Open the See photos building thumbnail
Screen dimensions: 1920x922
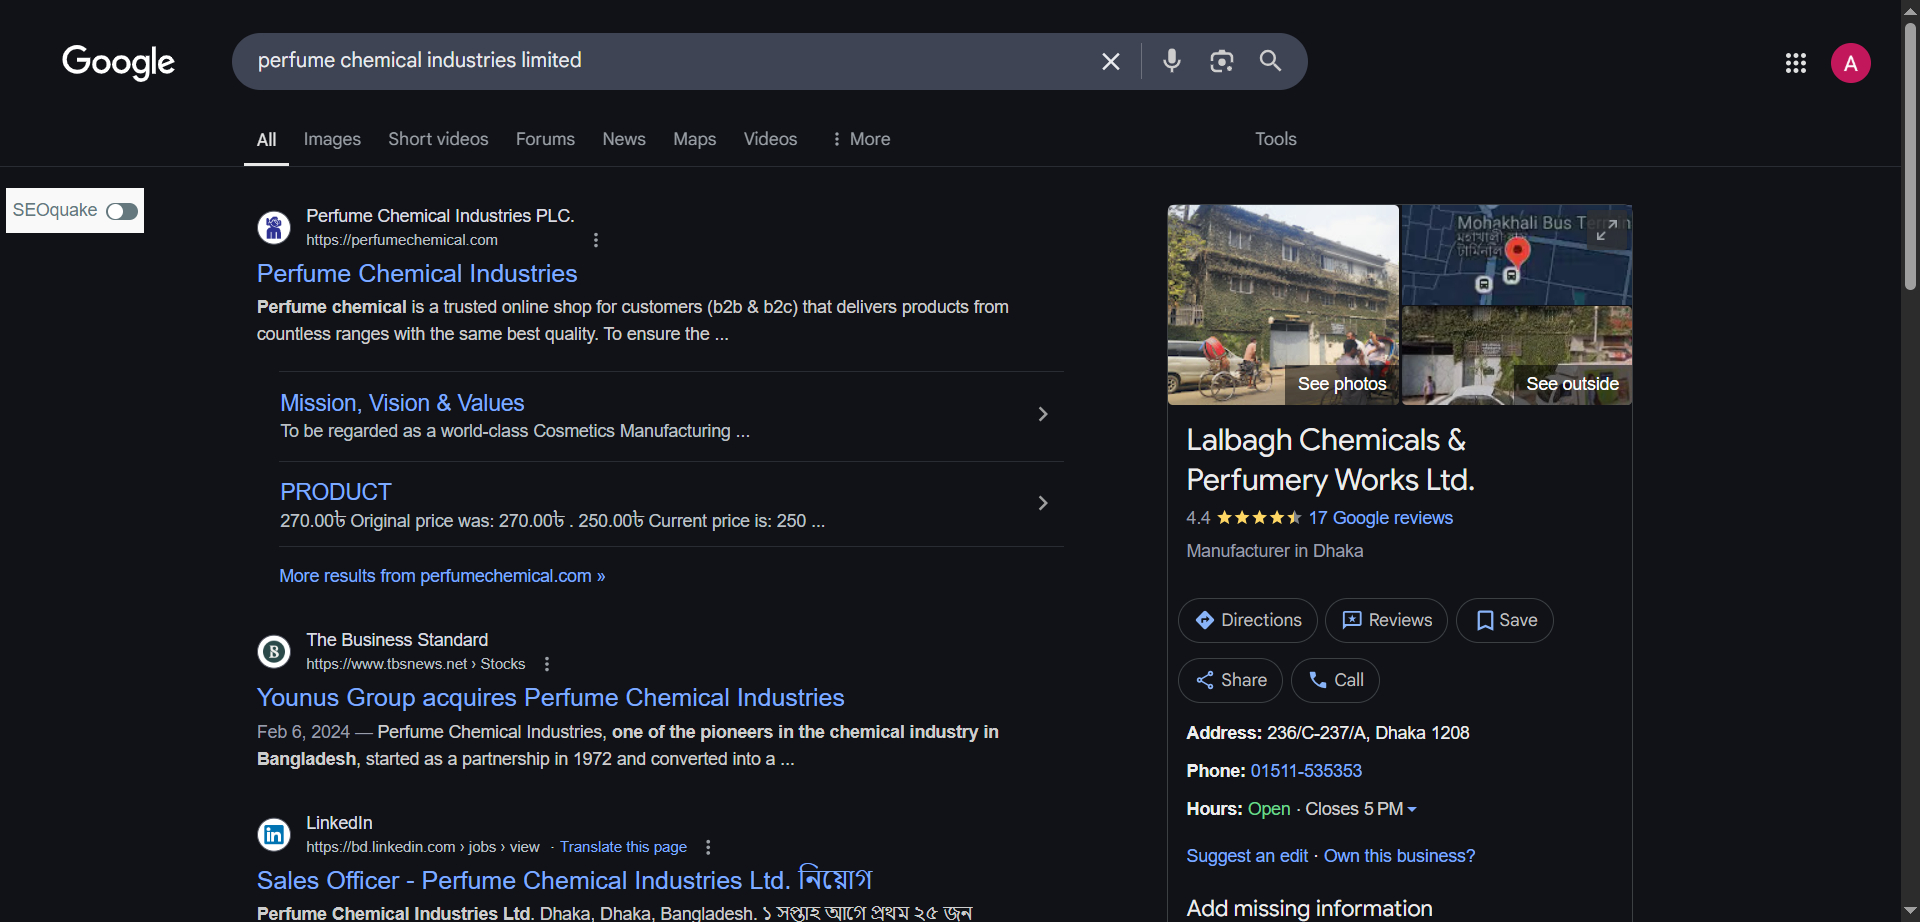[x=1283, y=305]
